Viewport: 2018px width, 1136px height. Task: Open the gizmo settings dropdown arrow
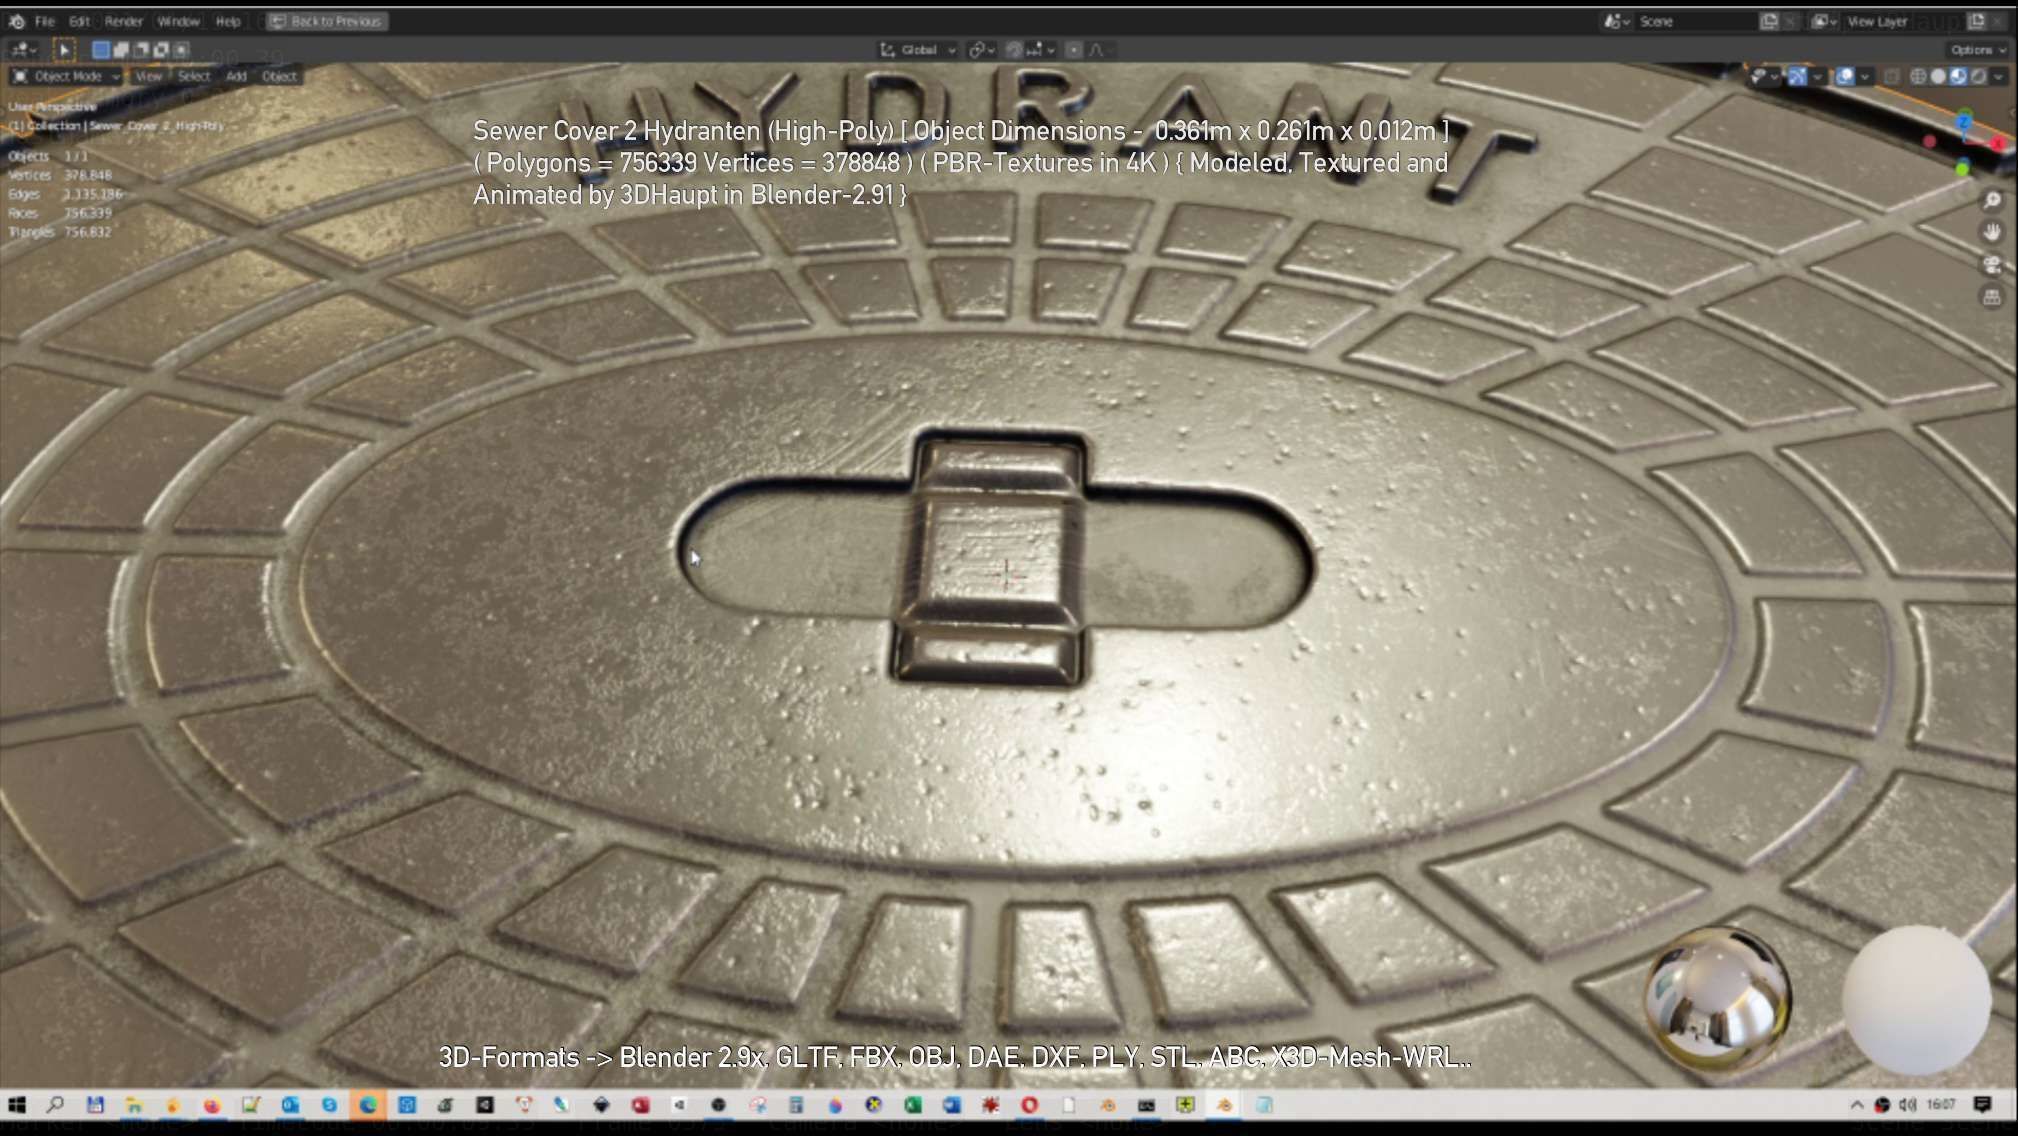point(1817,76)
